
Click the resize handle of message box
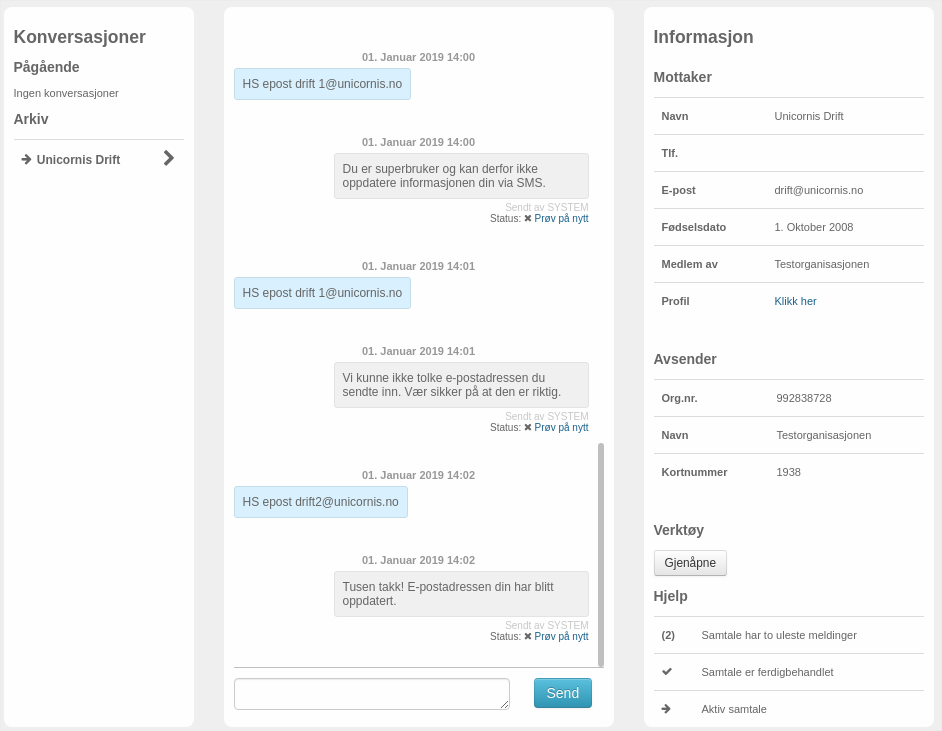[505, 705]
